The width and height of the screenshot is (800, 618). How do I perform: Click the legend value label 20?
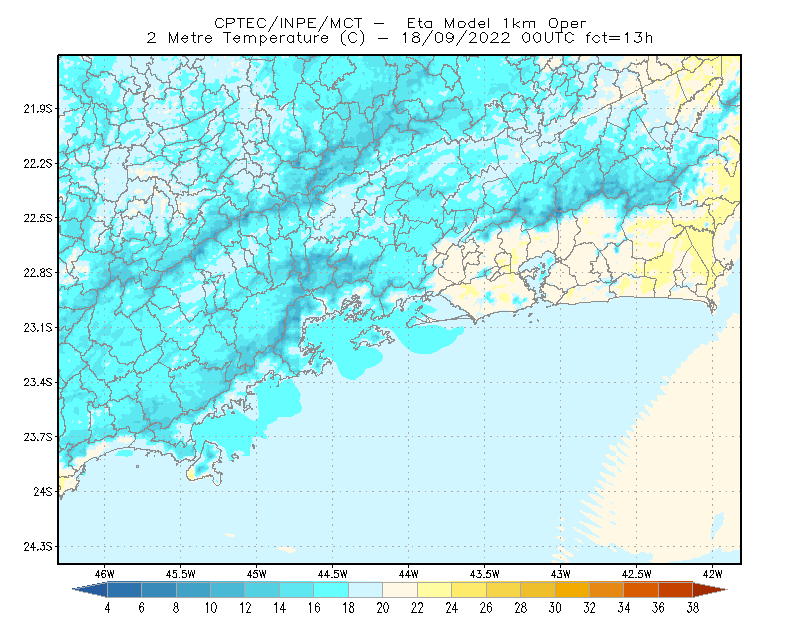383,608
